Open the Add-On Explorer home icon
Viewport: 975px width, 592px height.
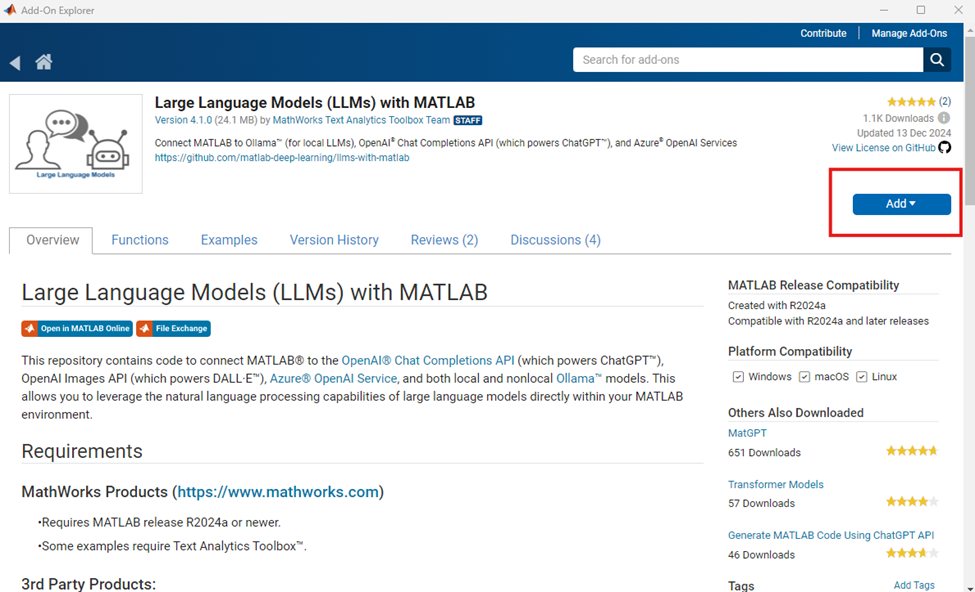tap(44, 62)
